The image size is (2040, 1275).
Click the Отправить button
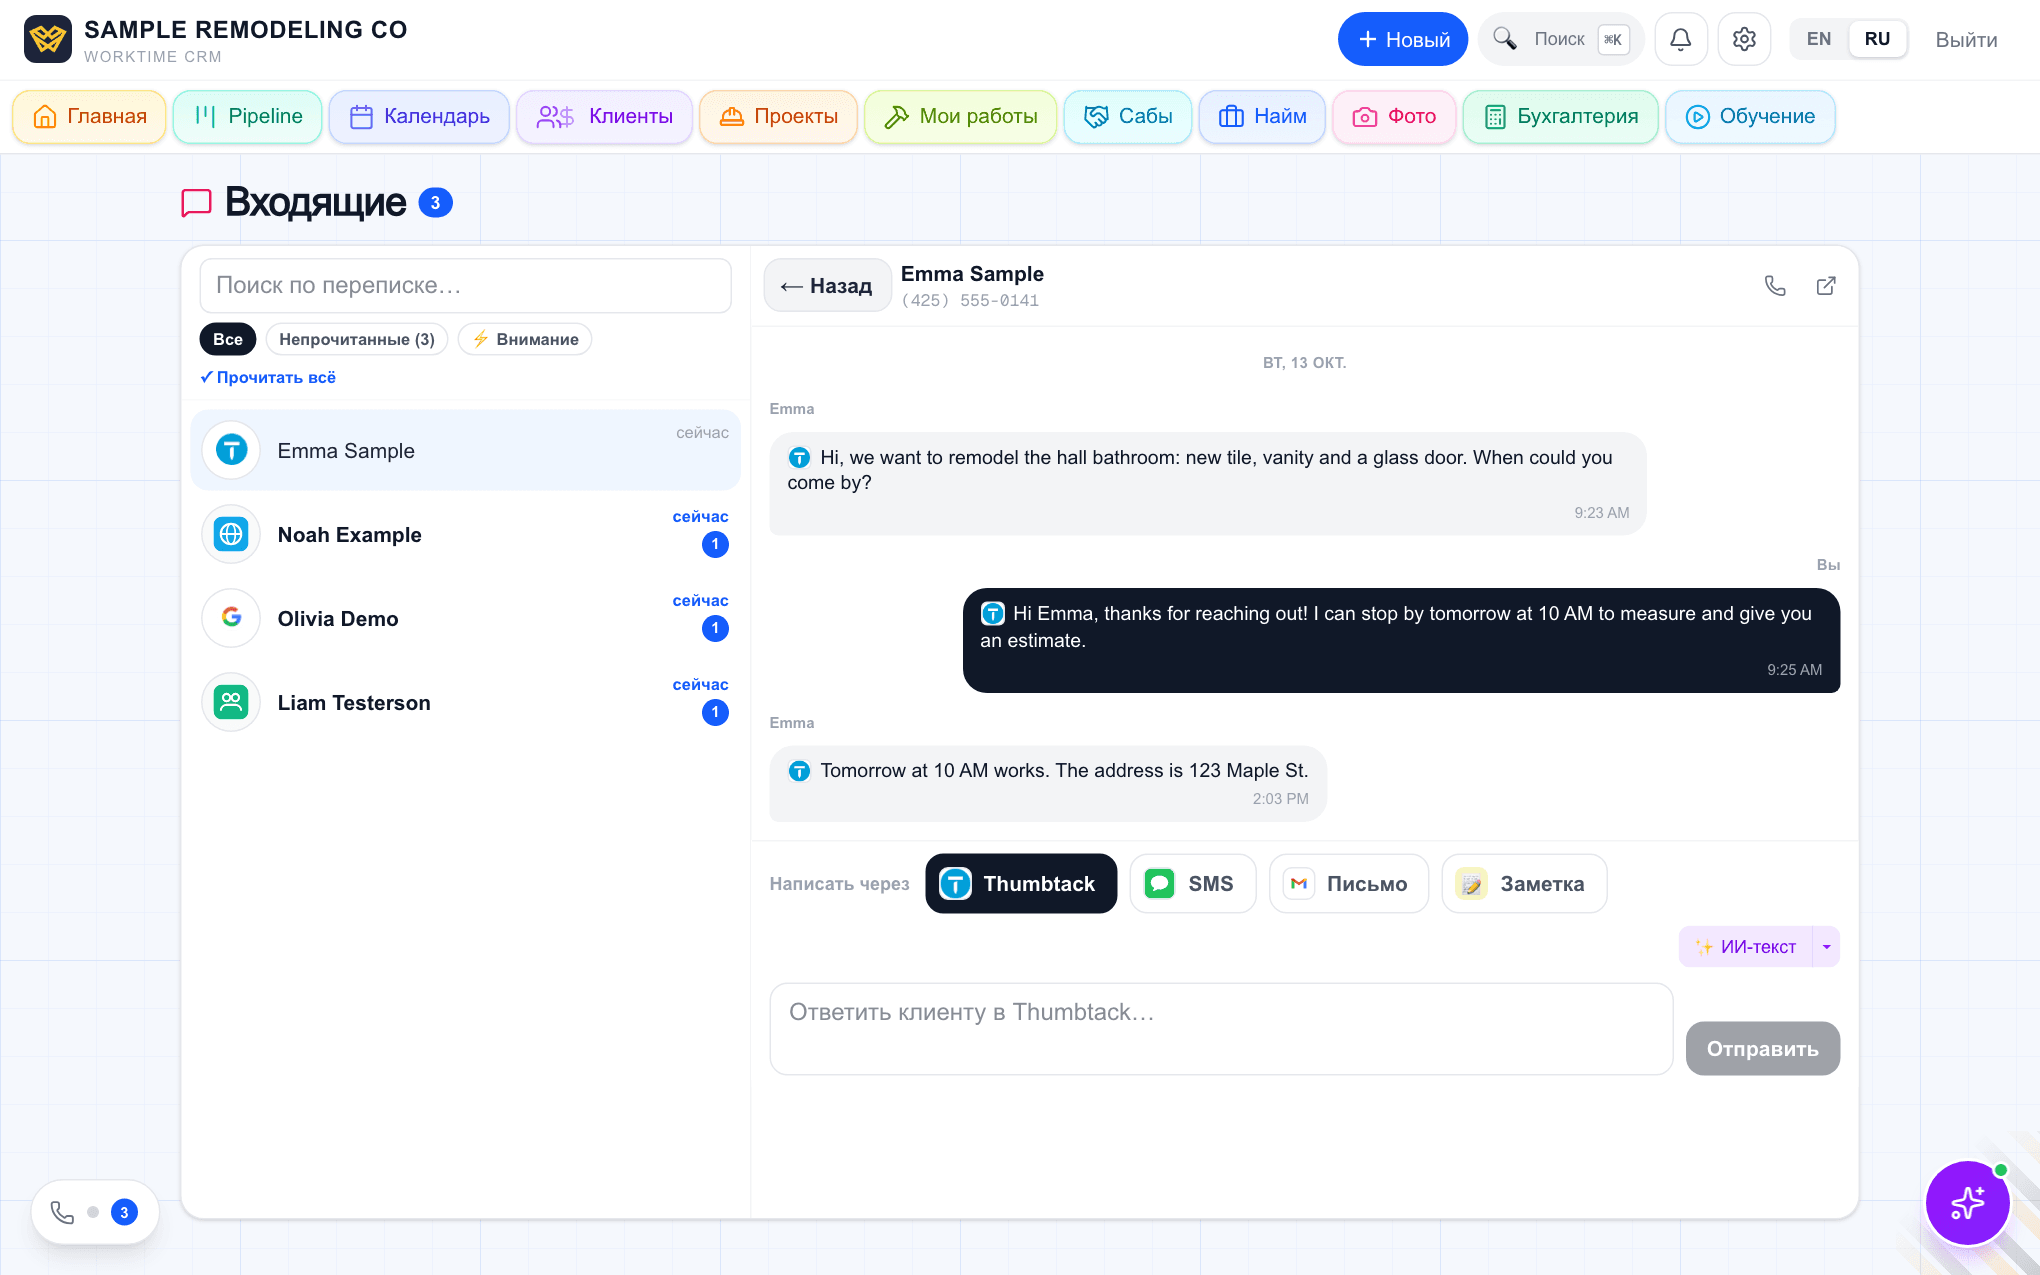click(1763, 1049)
